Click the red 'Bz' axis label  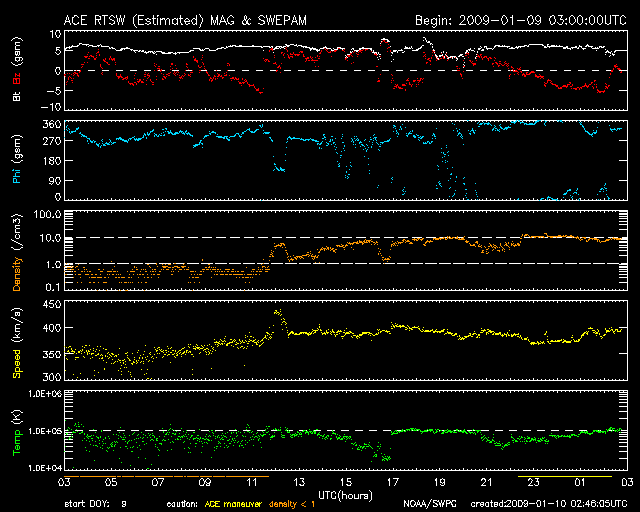click(x=17, y=79)
